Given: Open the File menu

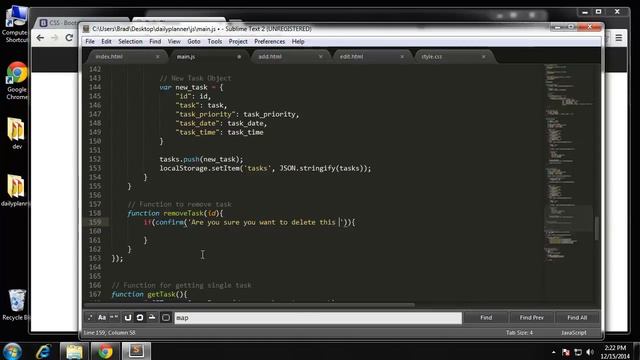Looking at the screenshot, I should (90, 41).
